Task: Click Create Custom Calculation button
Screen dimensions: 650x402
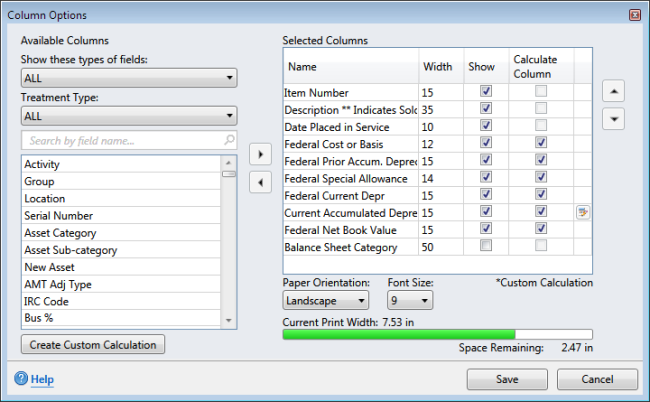Action: [93, 345]
